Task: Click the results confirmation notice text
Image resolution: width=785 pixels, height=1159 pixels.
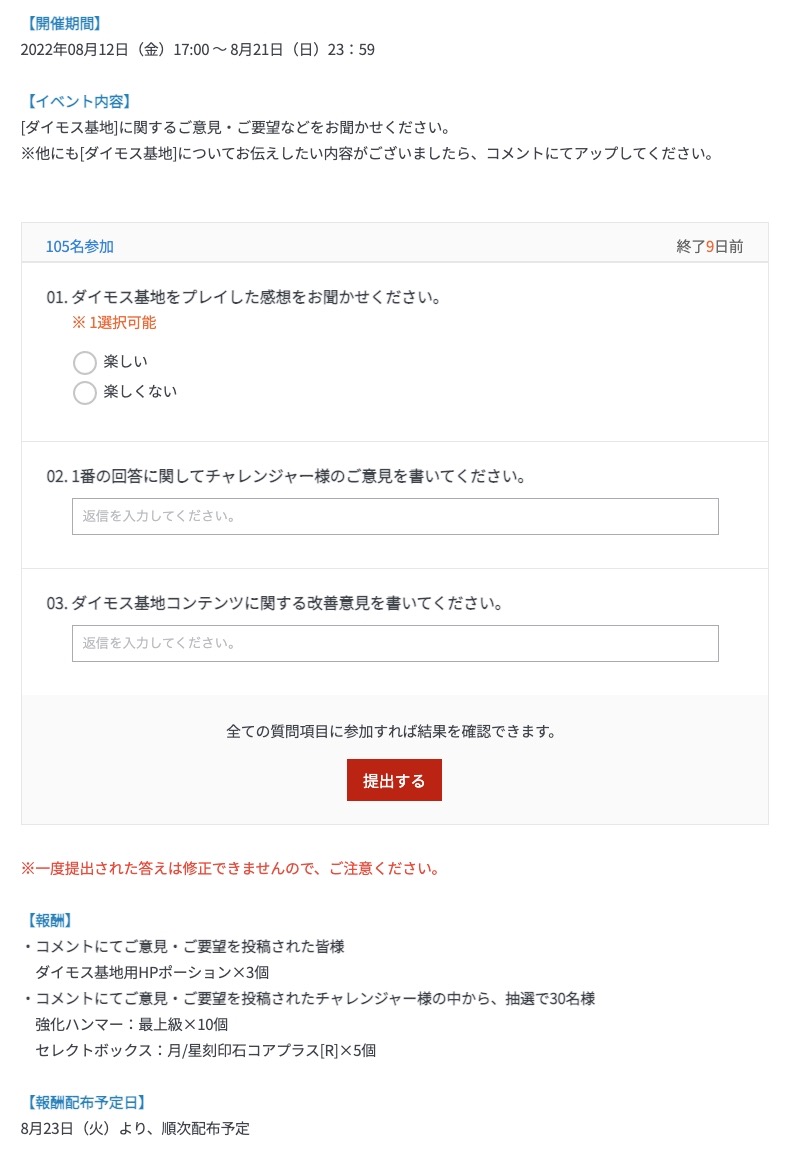Action: tap(394, 730)
